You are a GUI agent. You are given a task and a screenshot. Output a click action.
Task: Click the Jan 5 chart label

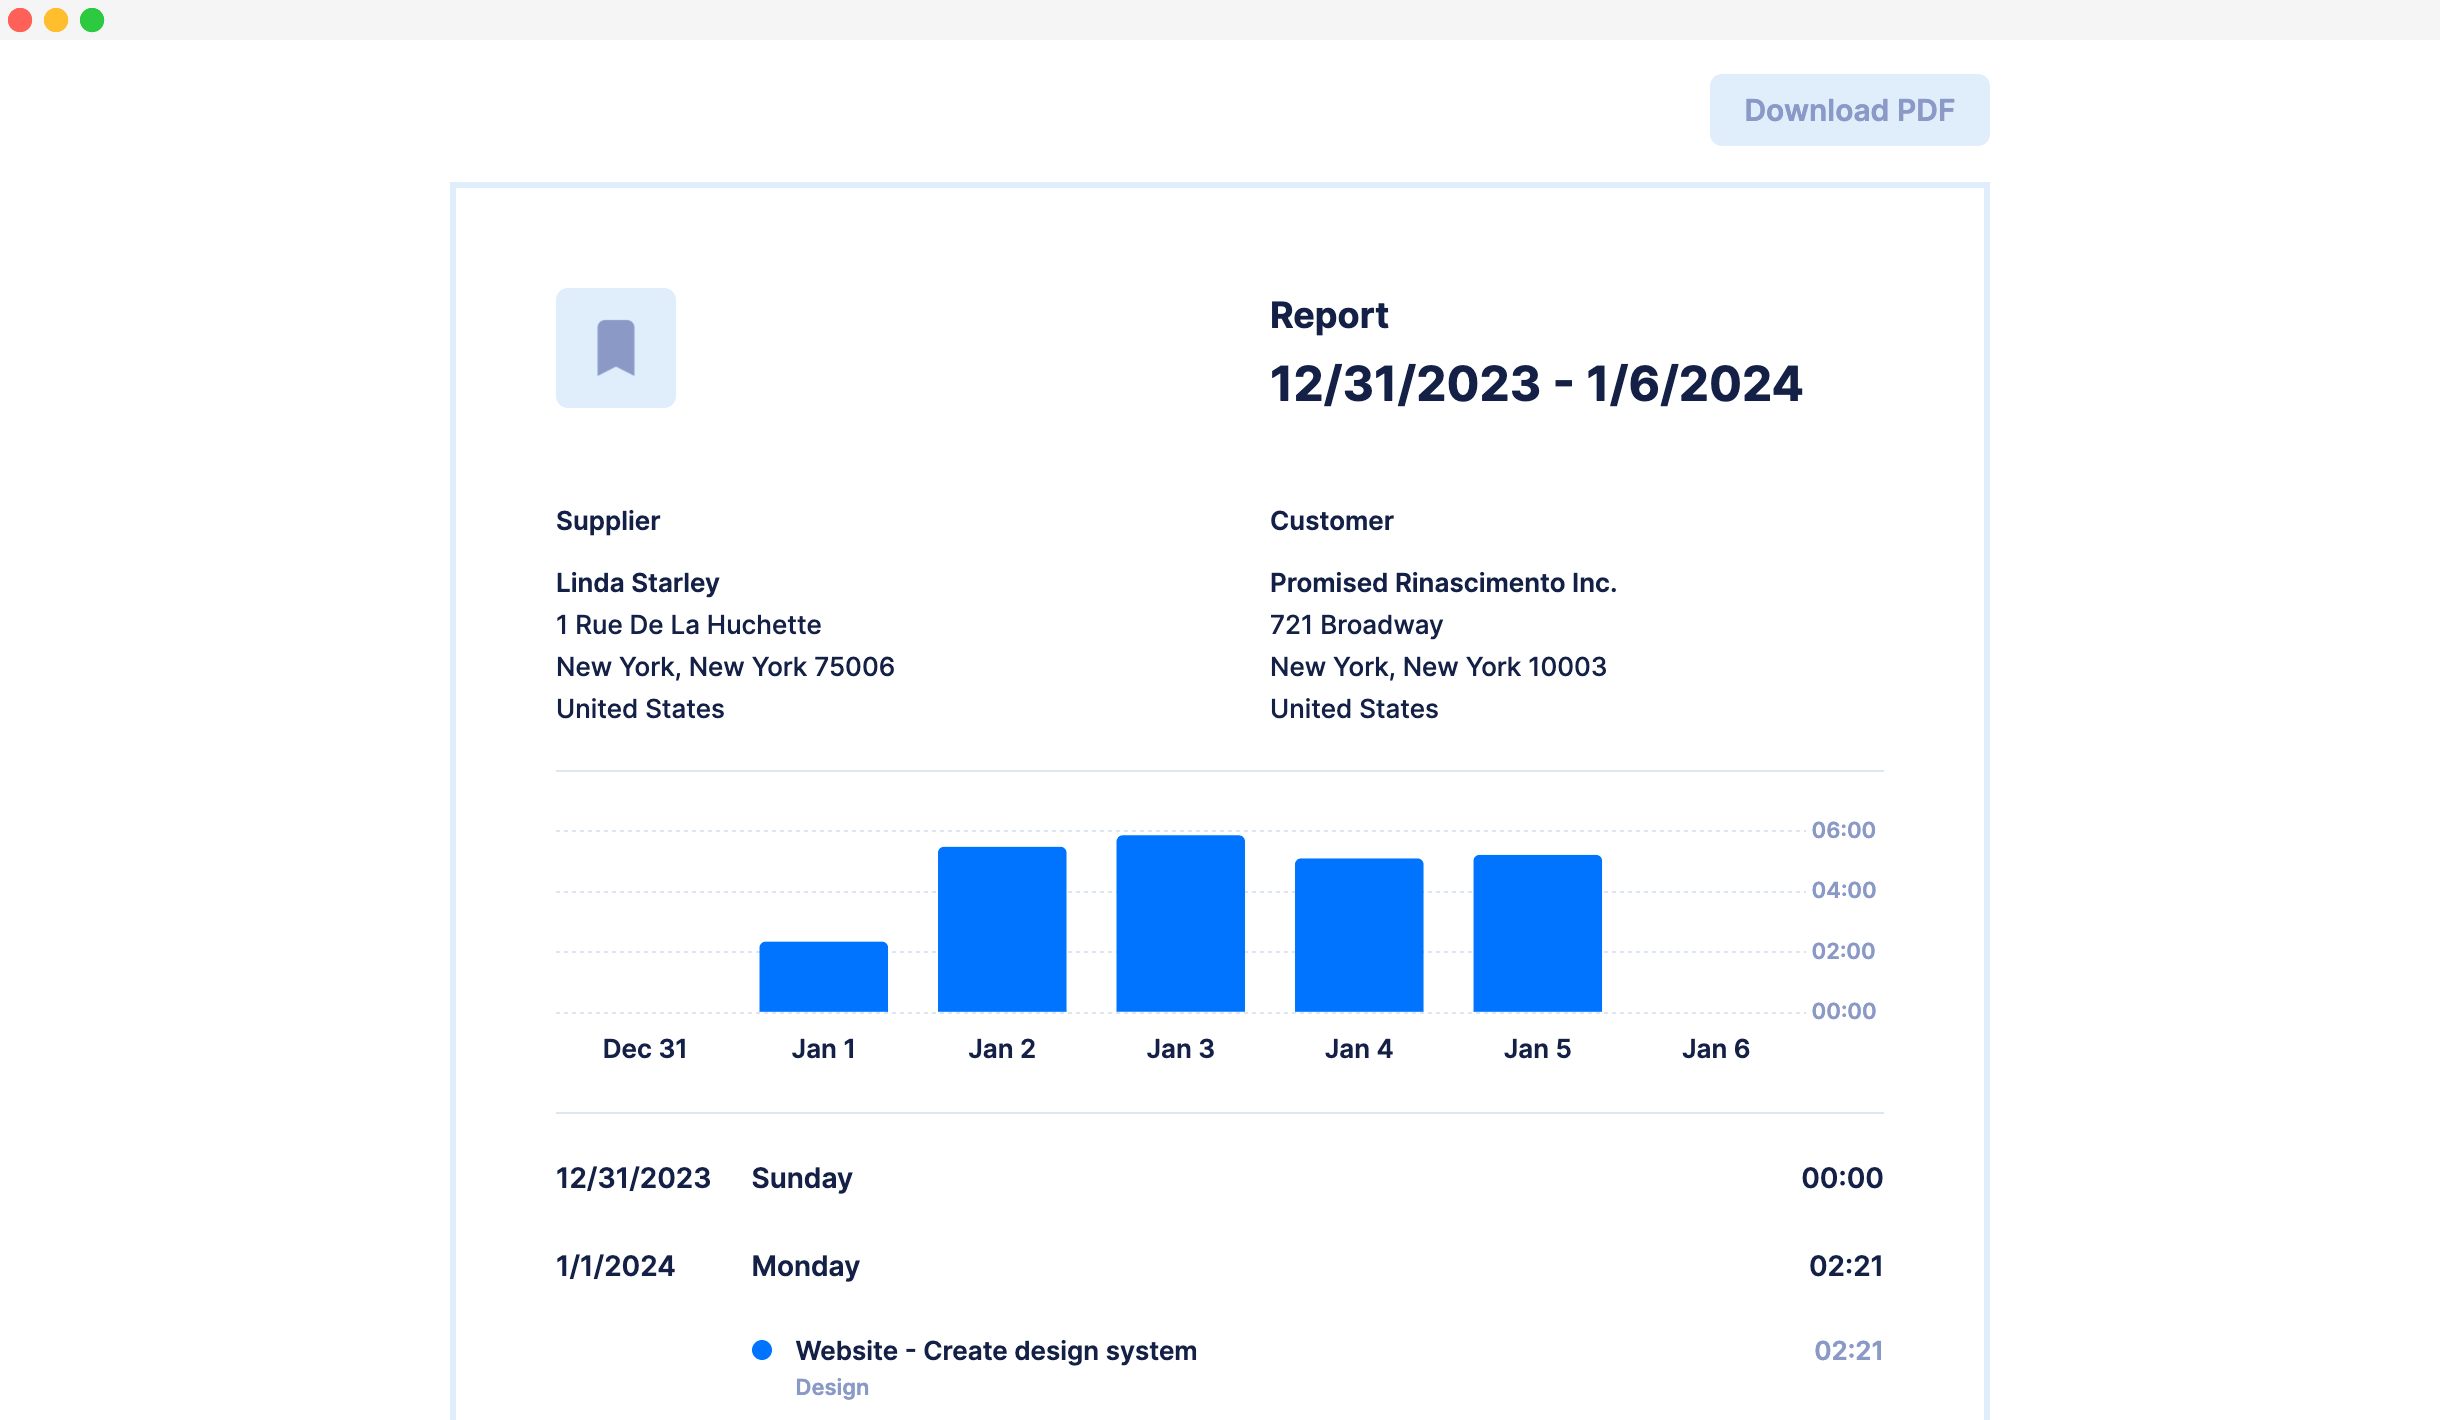1537,1049
